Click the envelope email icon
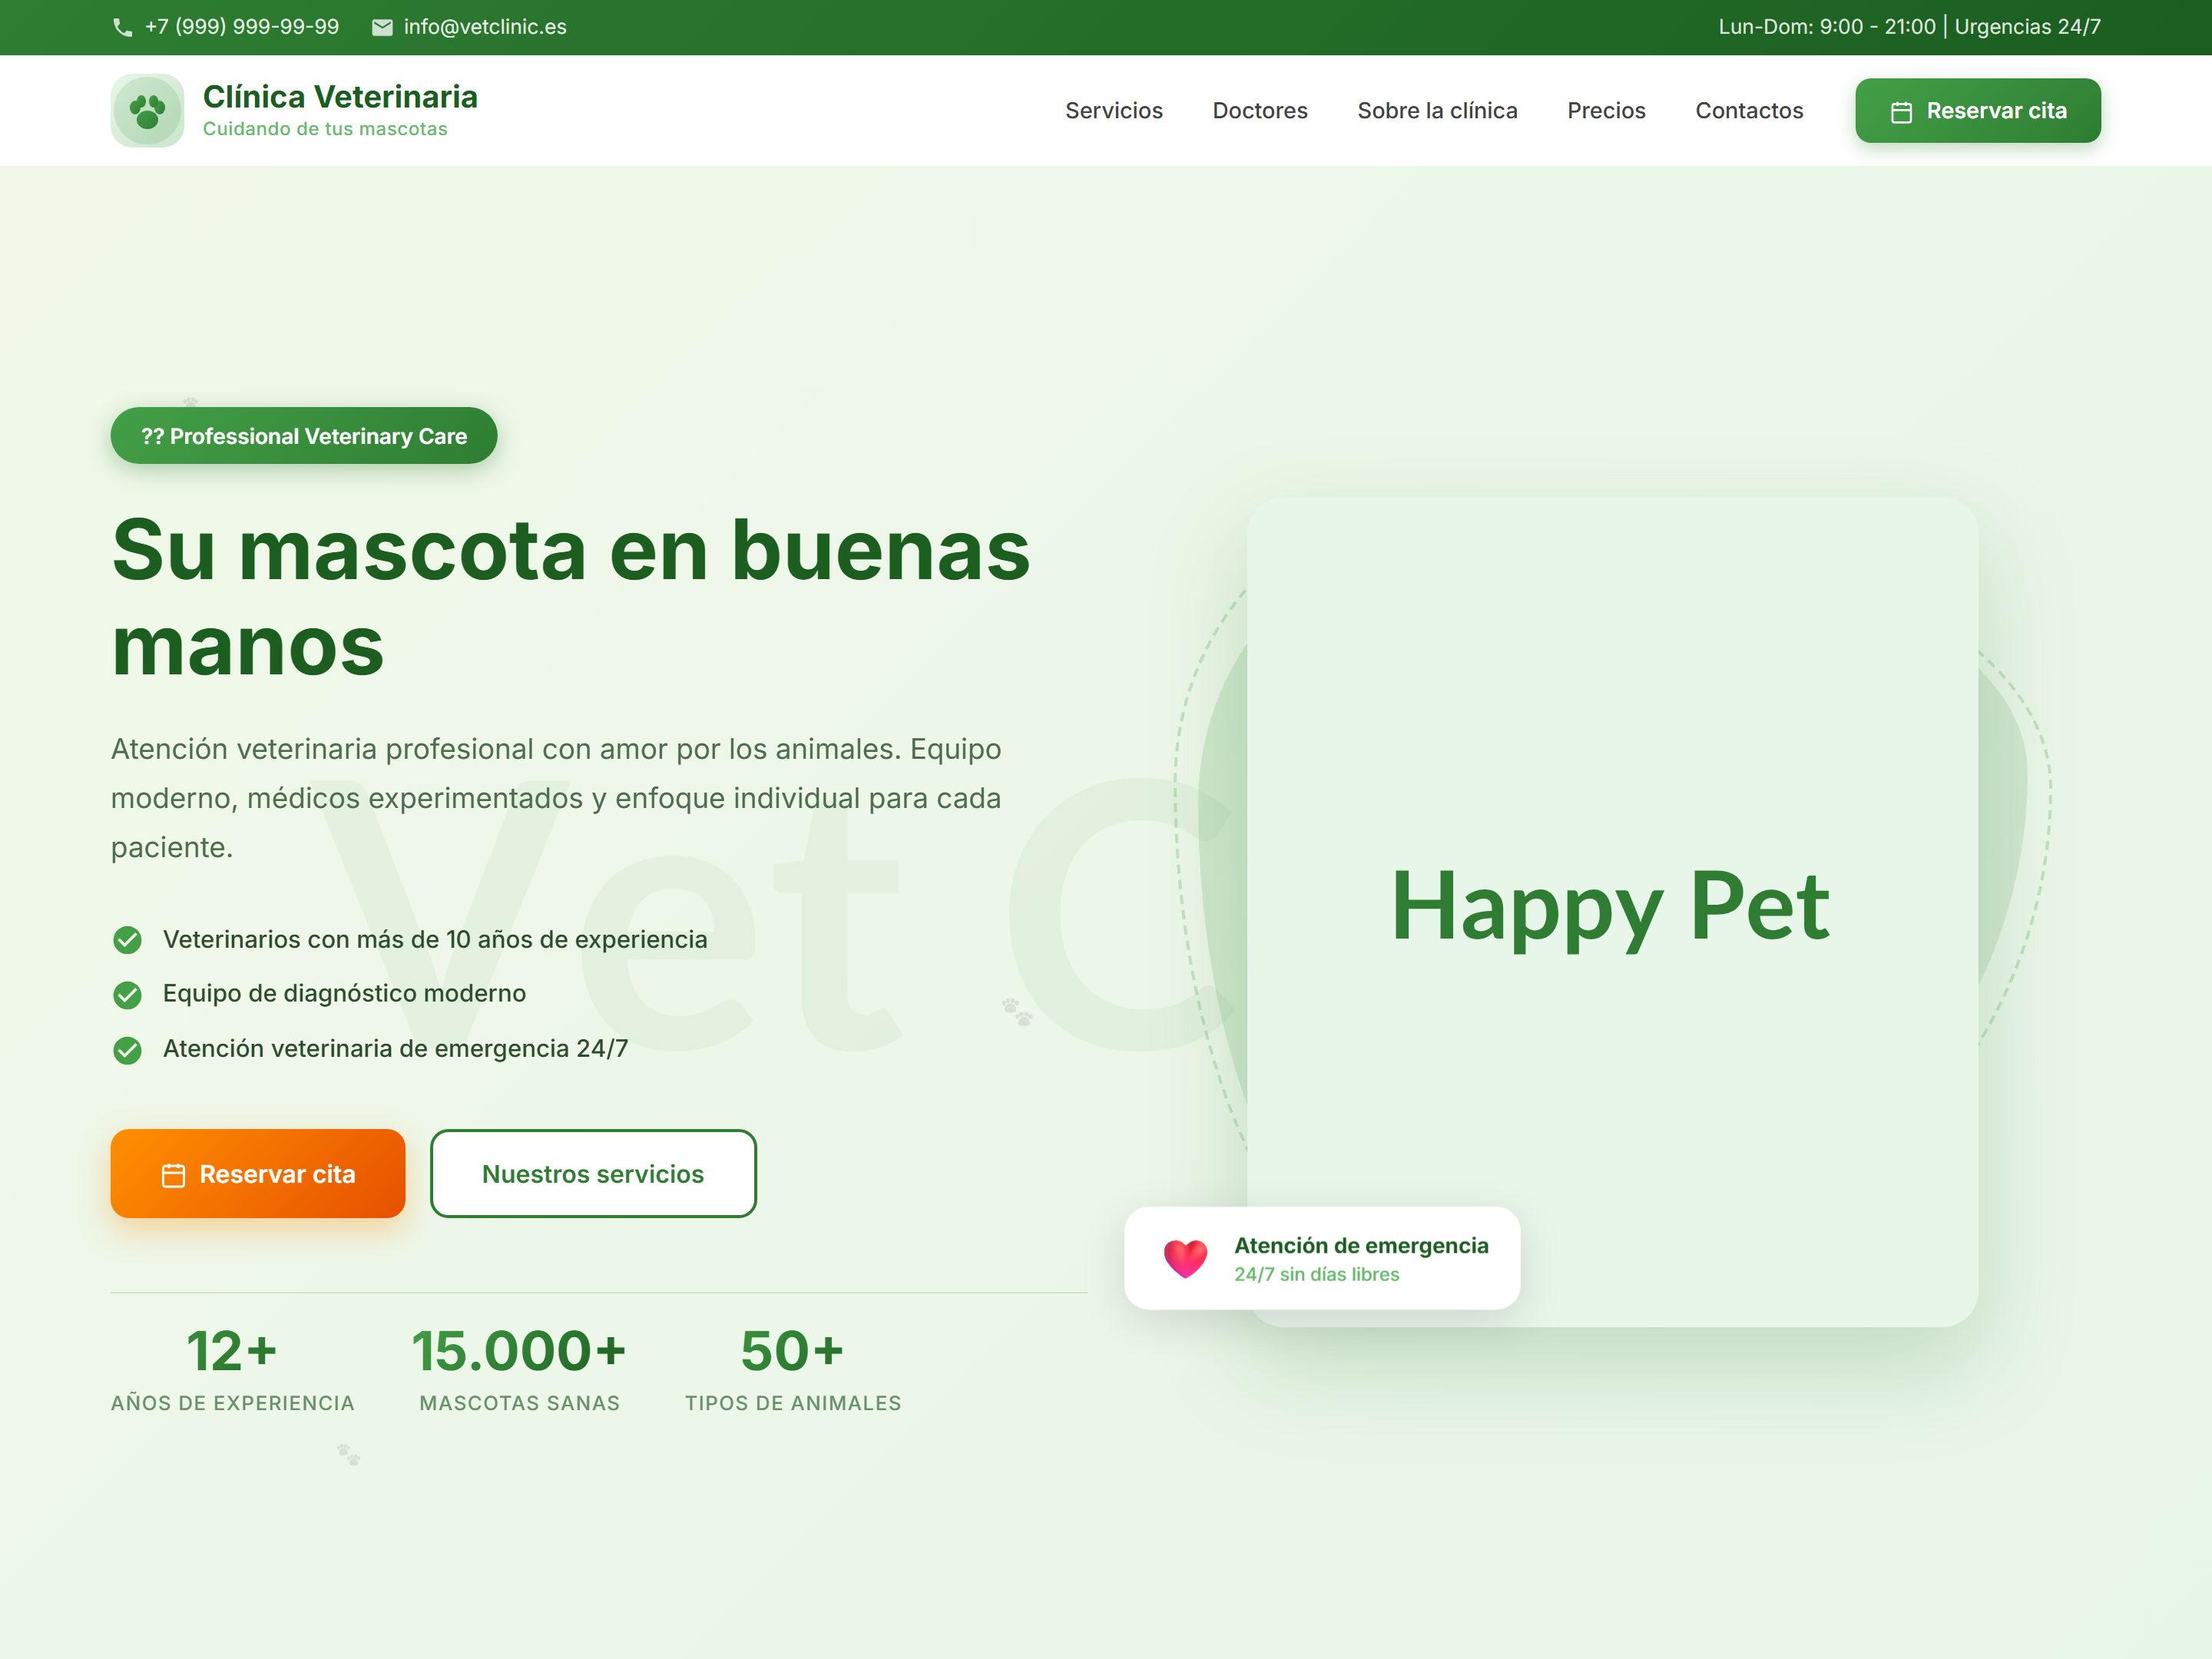This screenshot has width=2212, height=1659. click(x=382, y=27)
